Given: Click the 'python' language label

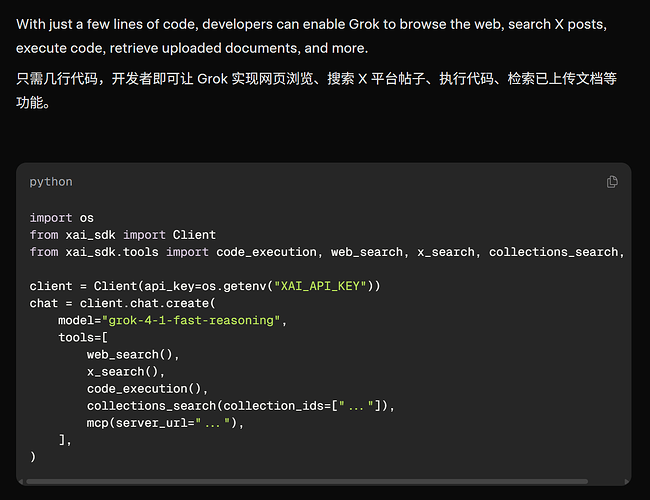Looking at the screenshot, I should (x=51, y=182).
